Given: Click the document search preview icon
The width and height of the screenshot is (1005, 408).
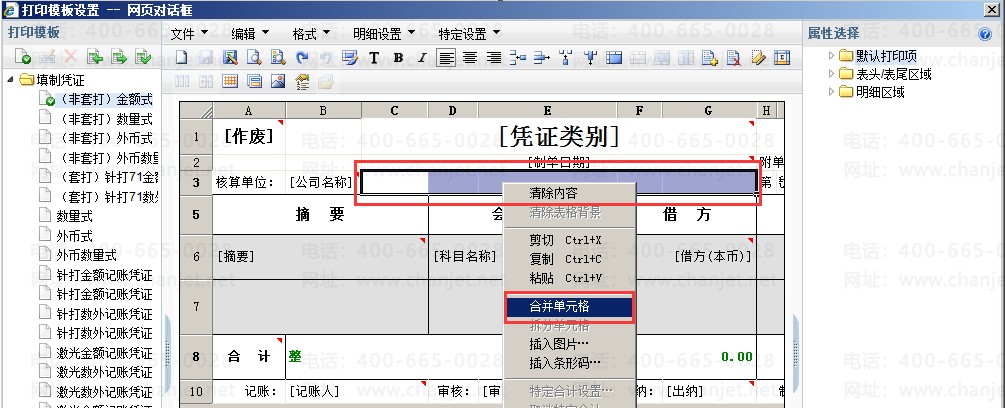Looking at the screenshot, I should coord(278,58).
